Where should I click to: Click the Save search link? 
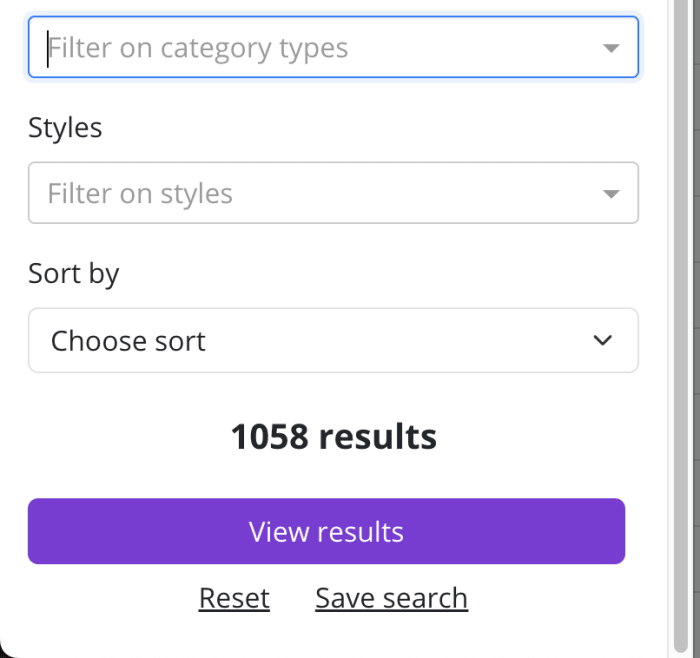391,598
